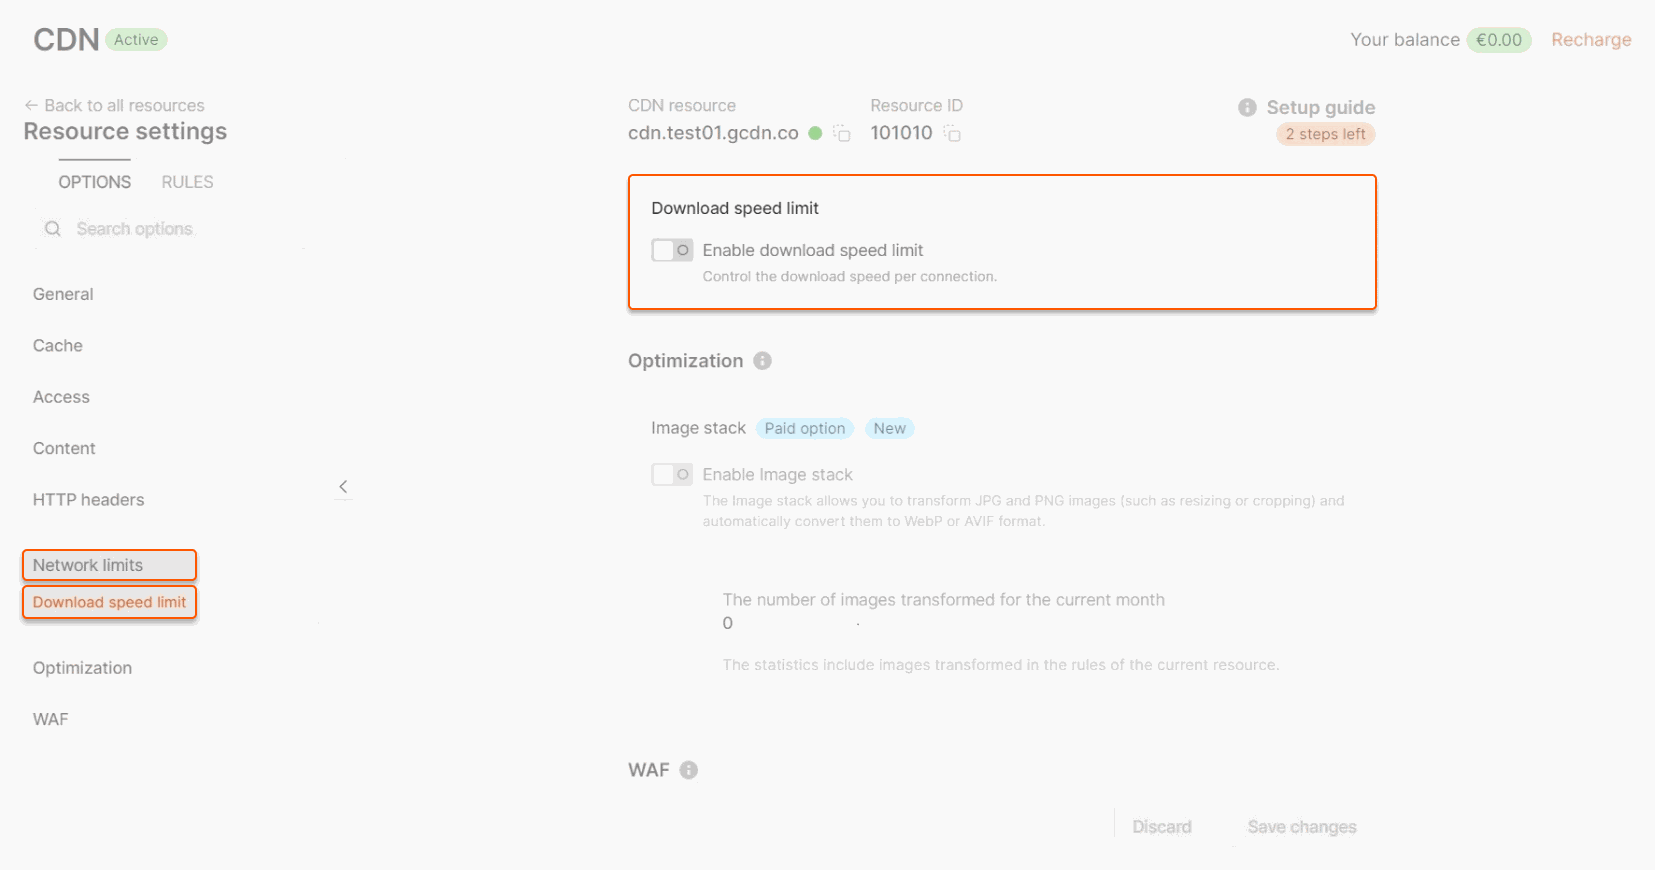The height and width of the screenshot is (870, 1655).
Task: Click the Discard button
Action: coord(1162,827)
